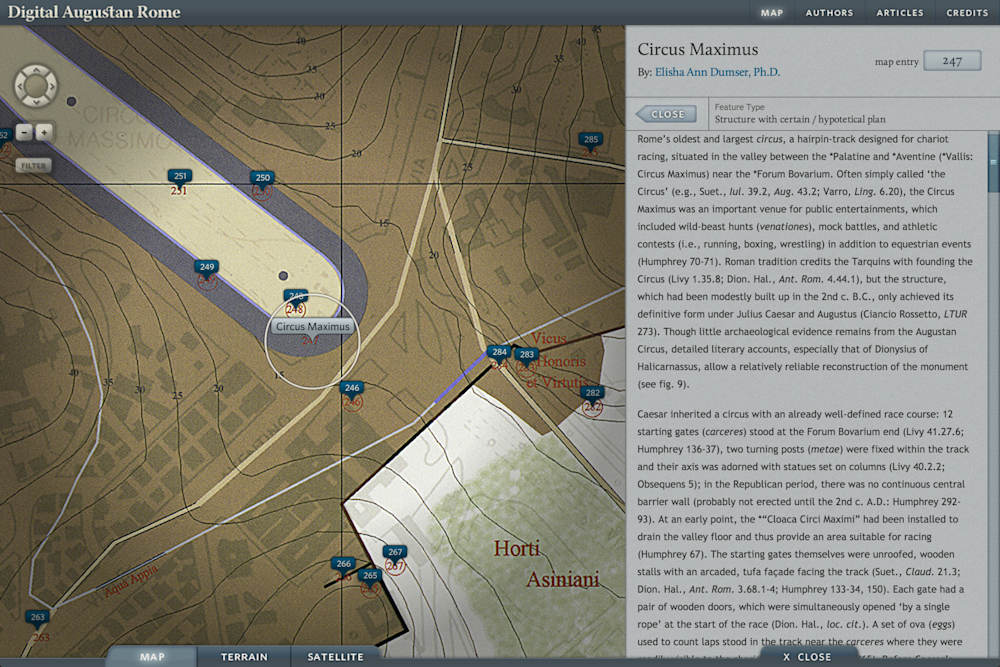
Task: Select map marker 267
Action: (x=395, y=552)
